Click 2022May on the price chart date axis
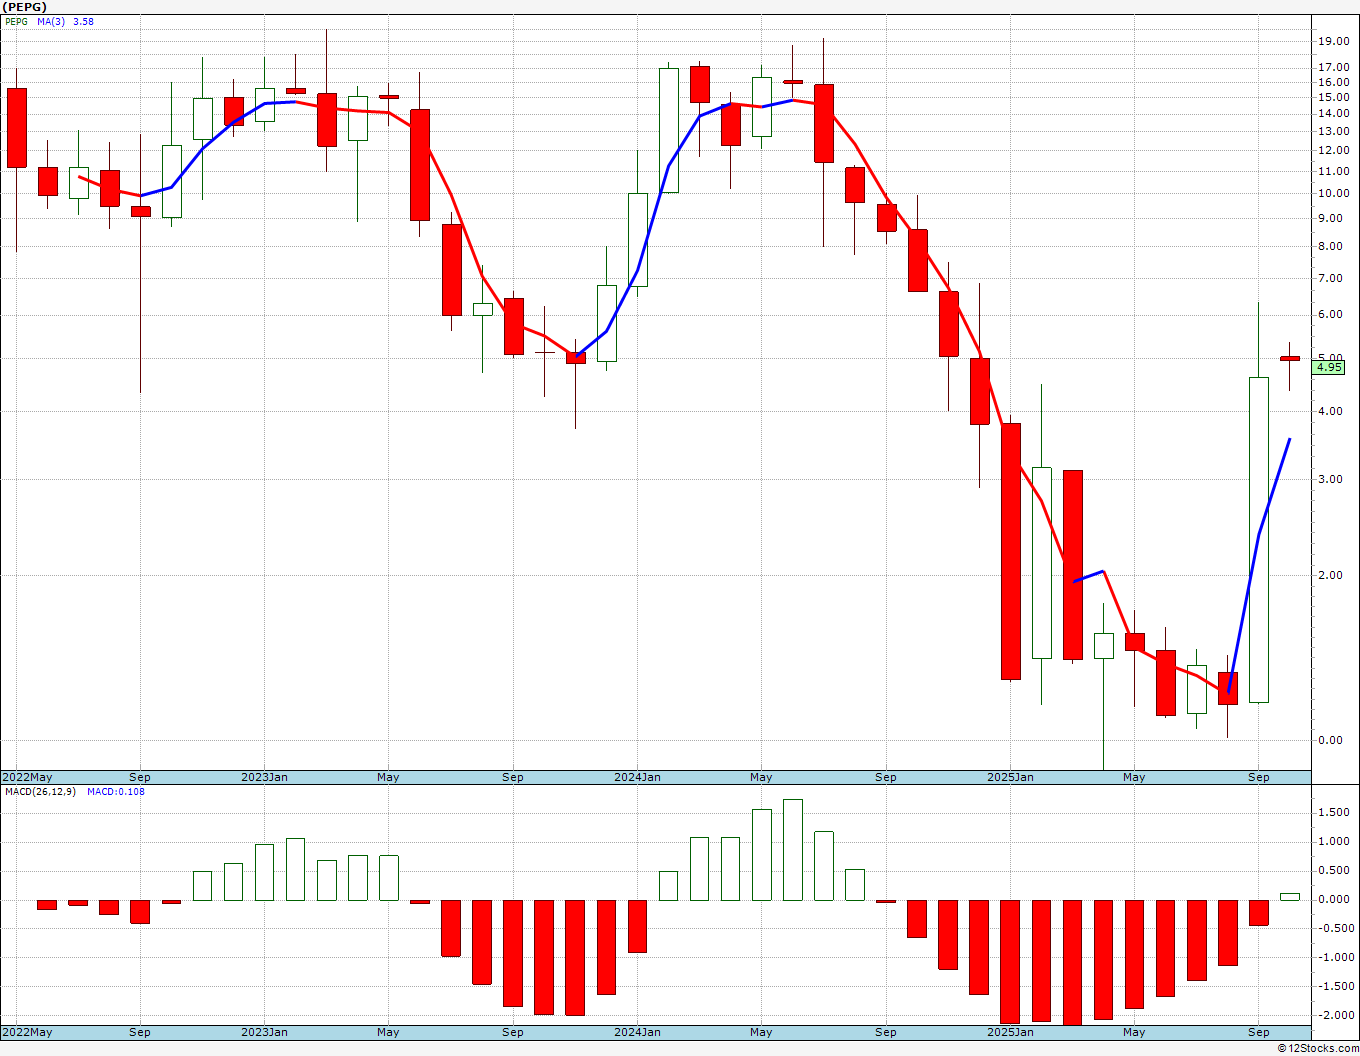 point(27,777)
